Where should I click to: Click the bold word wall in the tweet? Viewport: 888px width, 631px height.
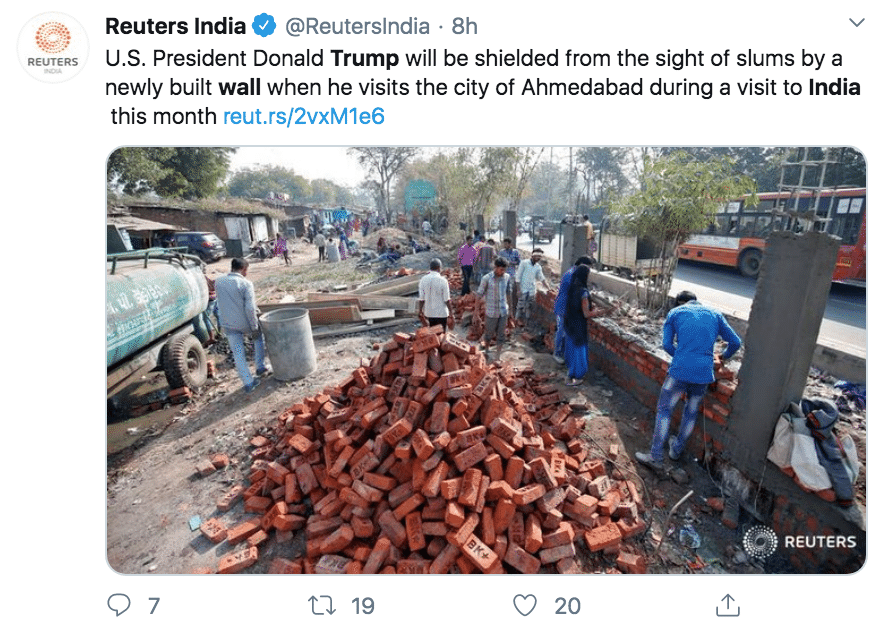pyautogui.click(x=239, y=87)
